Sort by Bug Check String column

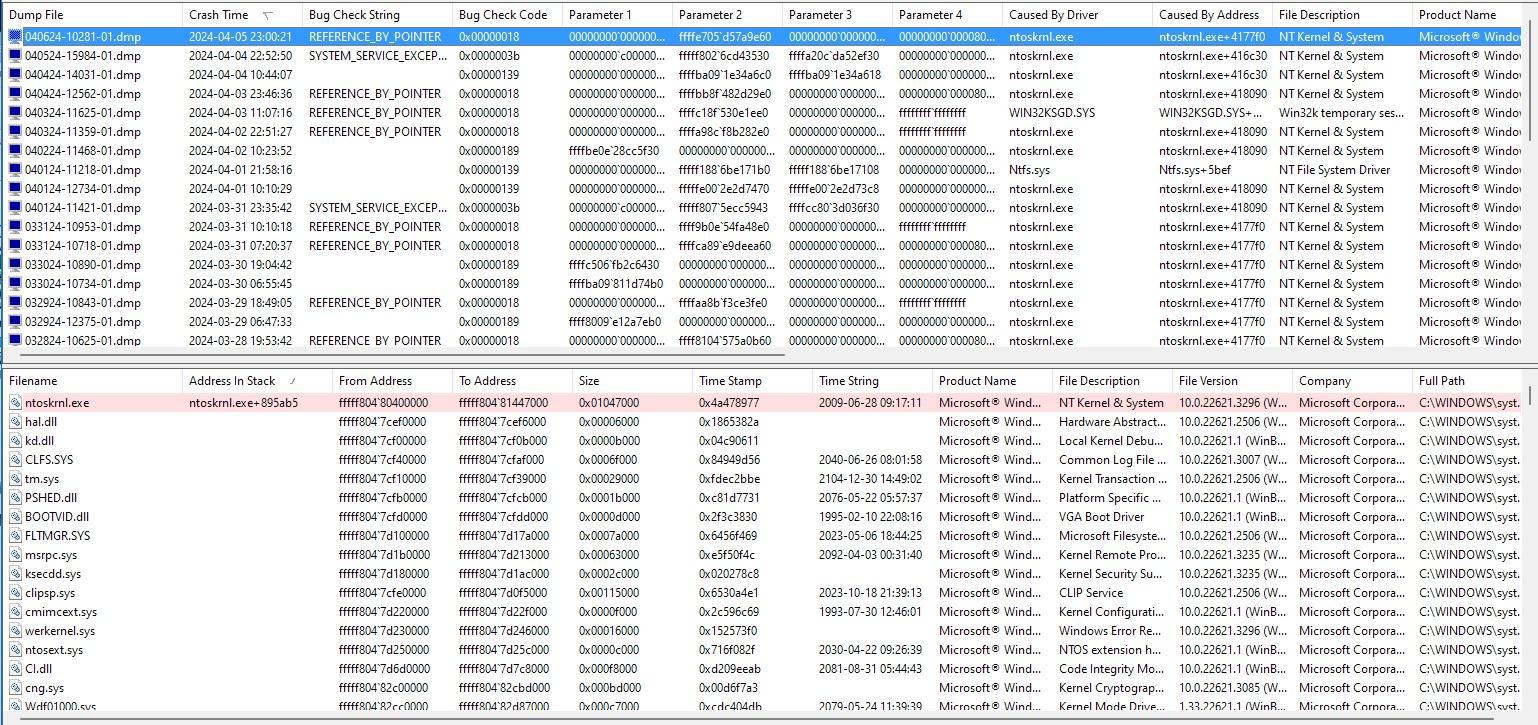377,15
